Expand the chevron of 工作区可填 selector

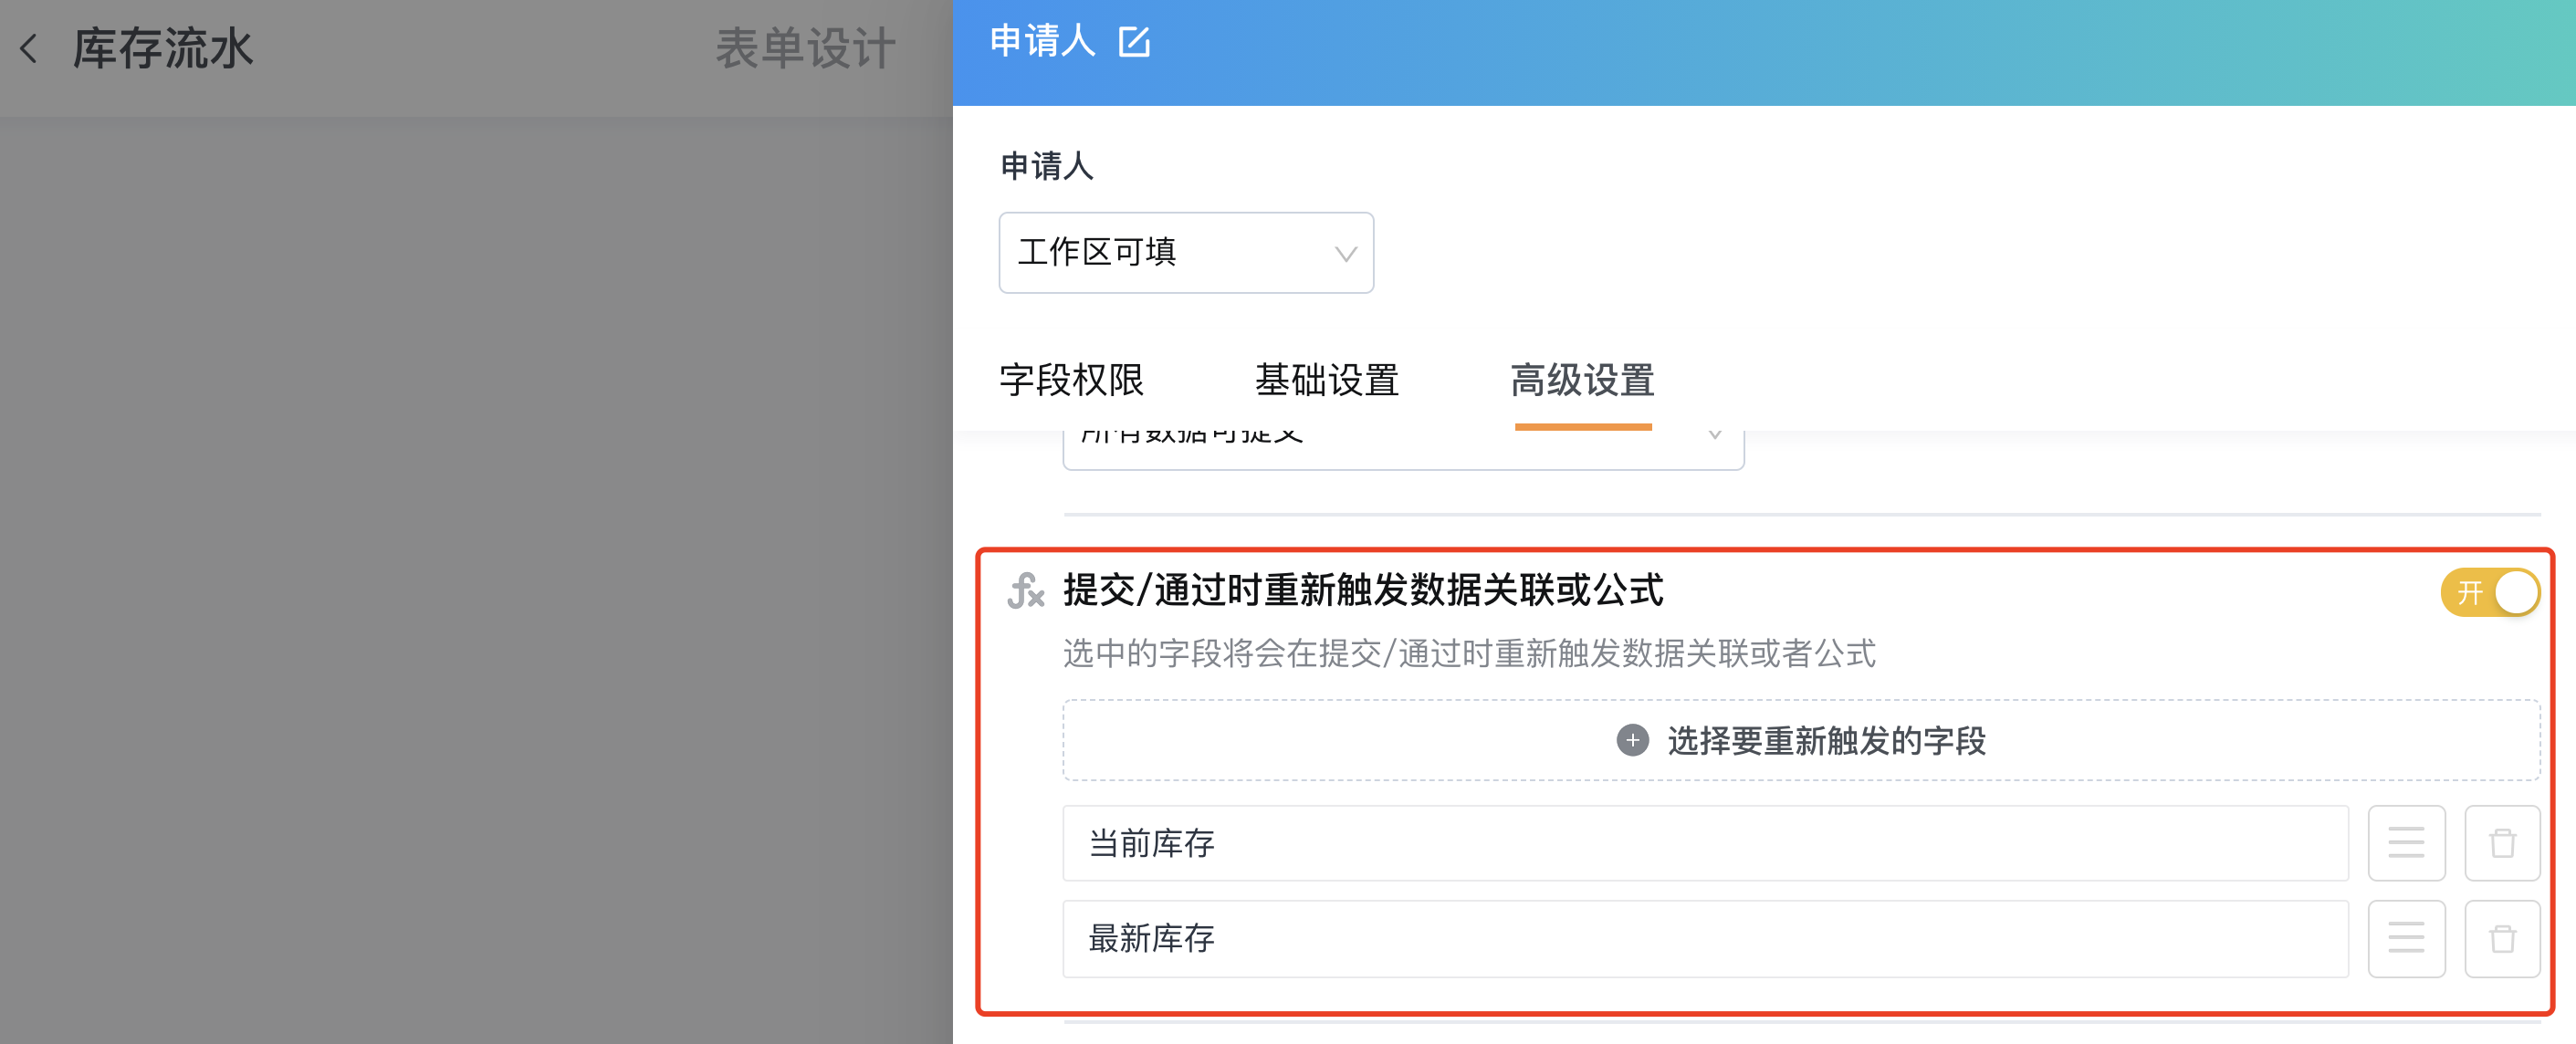[x=1346, y=254]
